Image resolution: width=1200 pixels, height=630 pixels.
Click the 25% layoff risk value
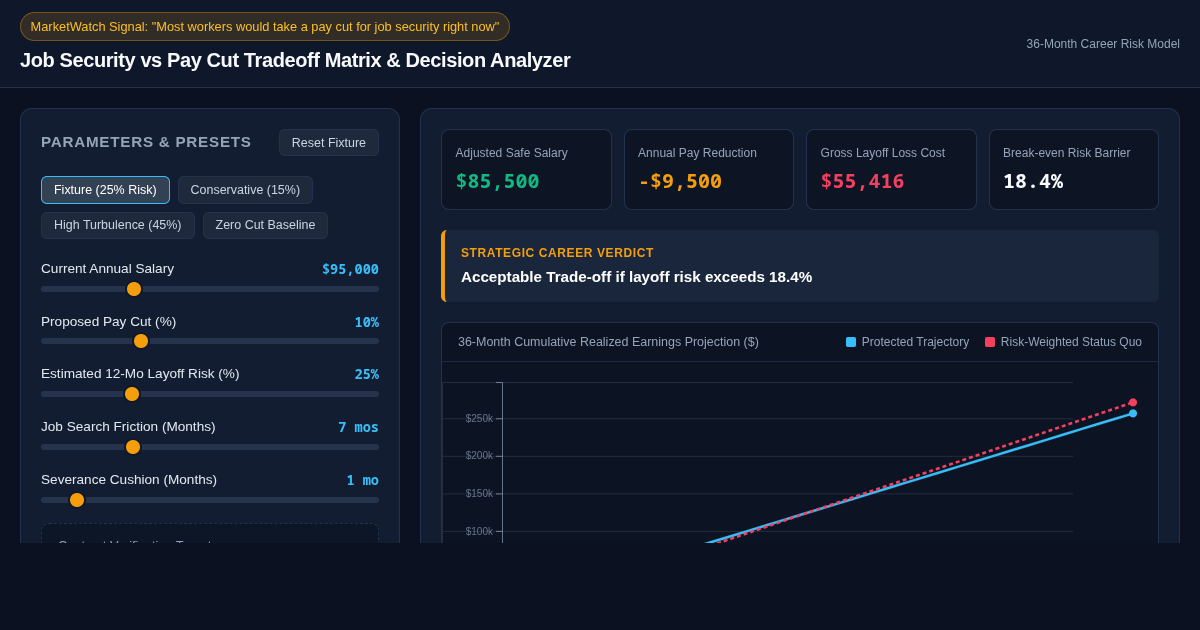click(366, 374)
